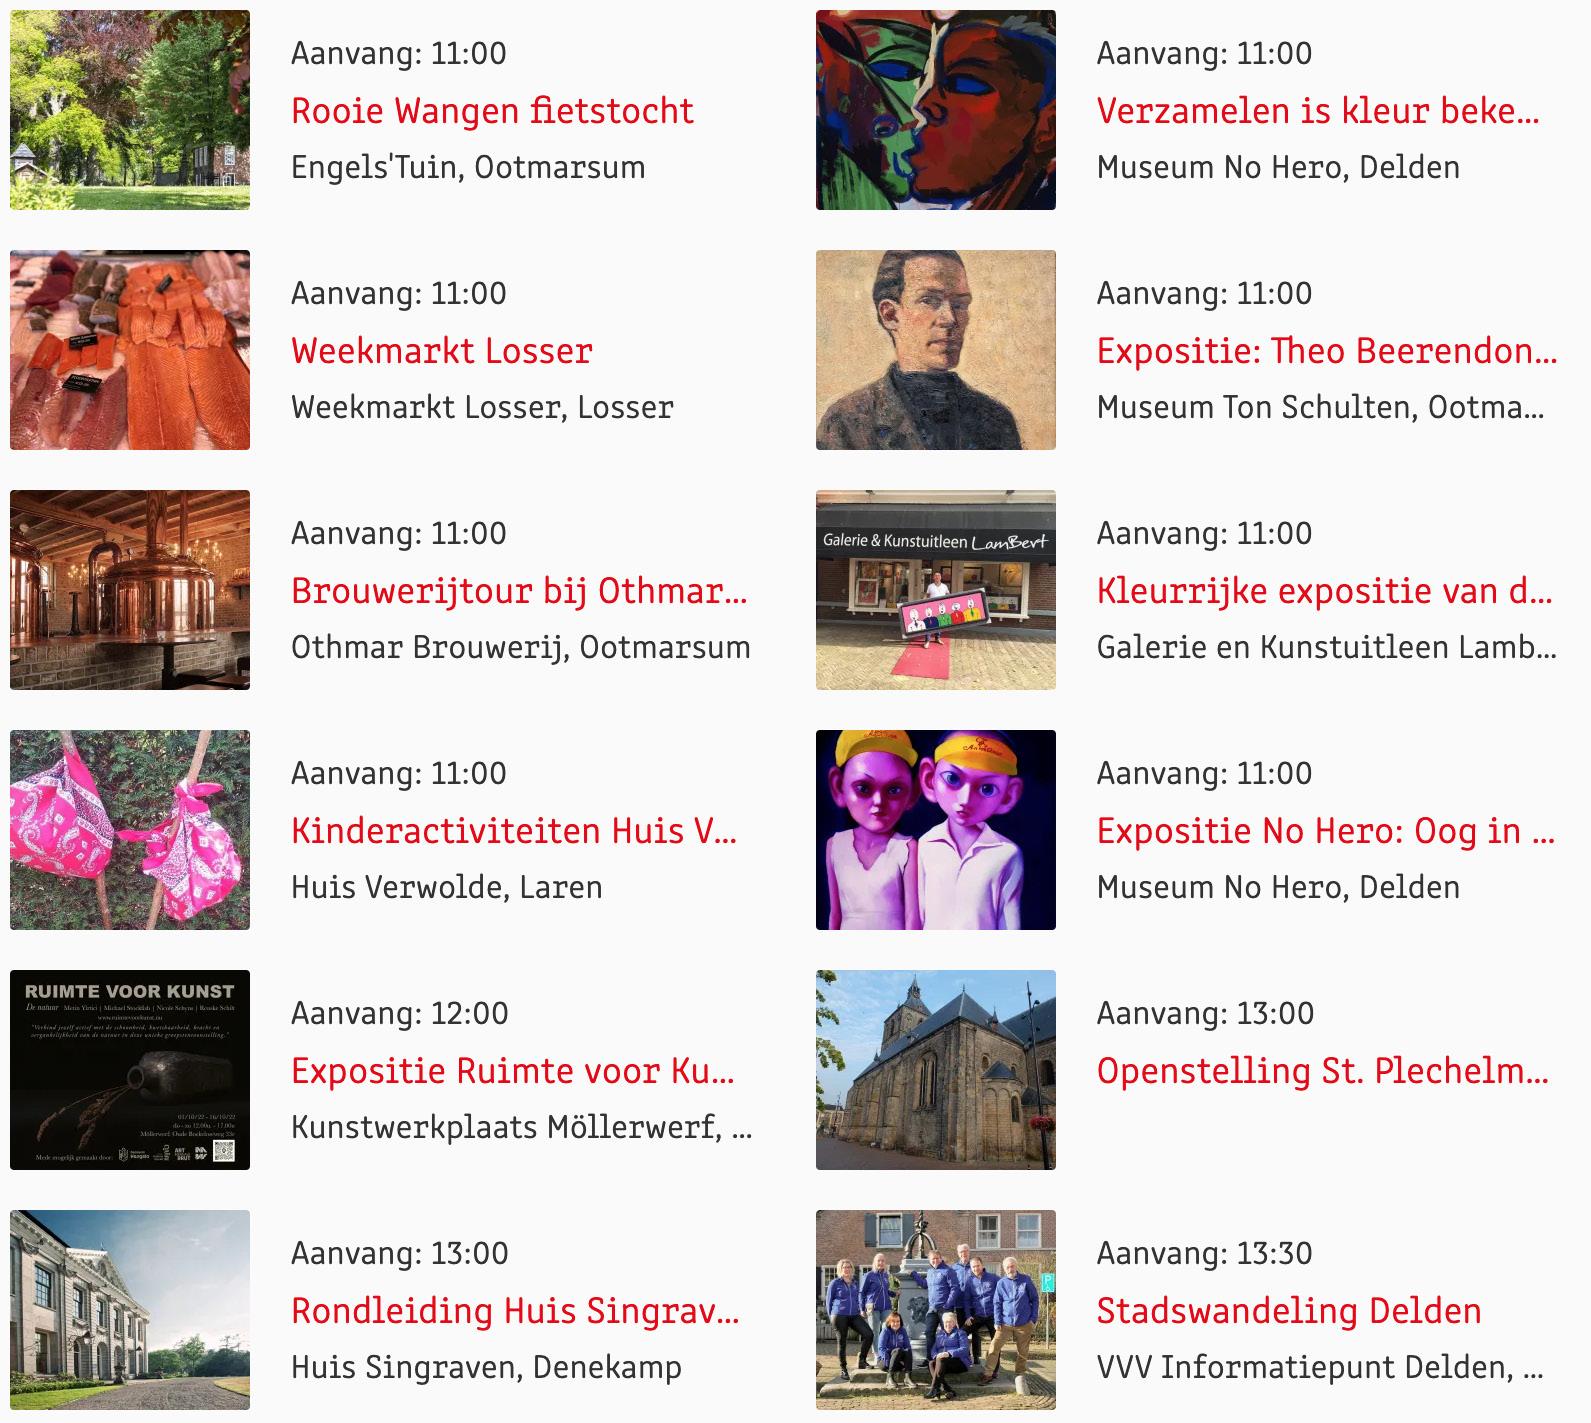This screenshot has width=1591, height=1423.
Task: Open the Expositie No Hero: Oog in link
Action: (1326, 831)
